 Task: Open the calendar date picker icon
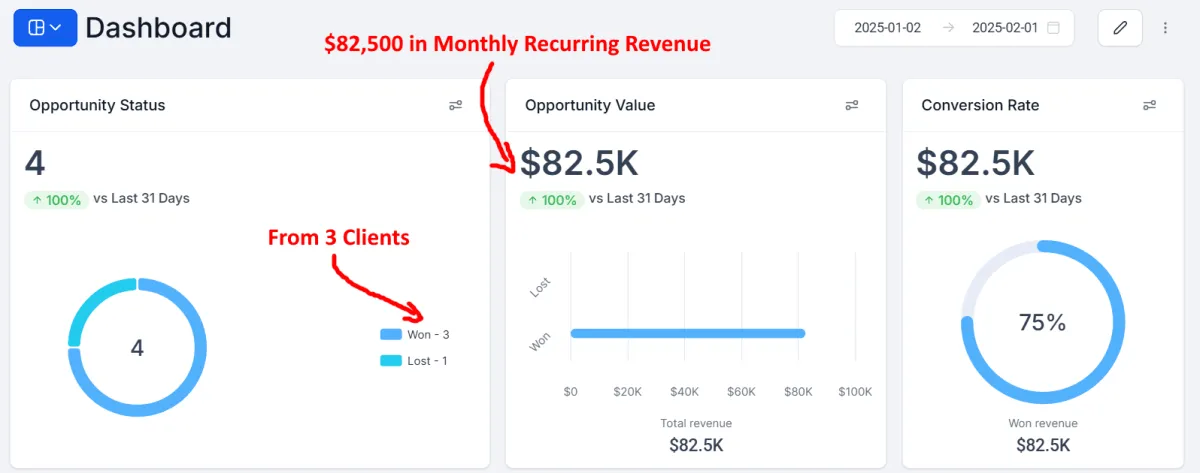coord(1053,28)
